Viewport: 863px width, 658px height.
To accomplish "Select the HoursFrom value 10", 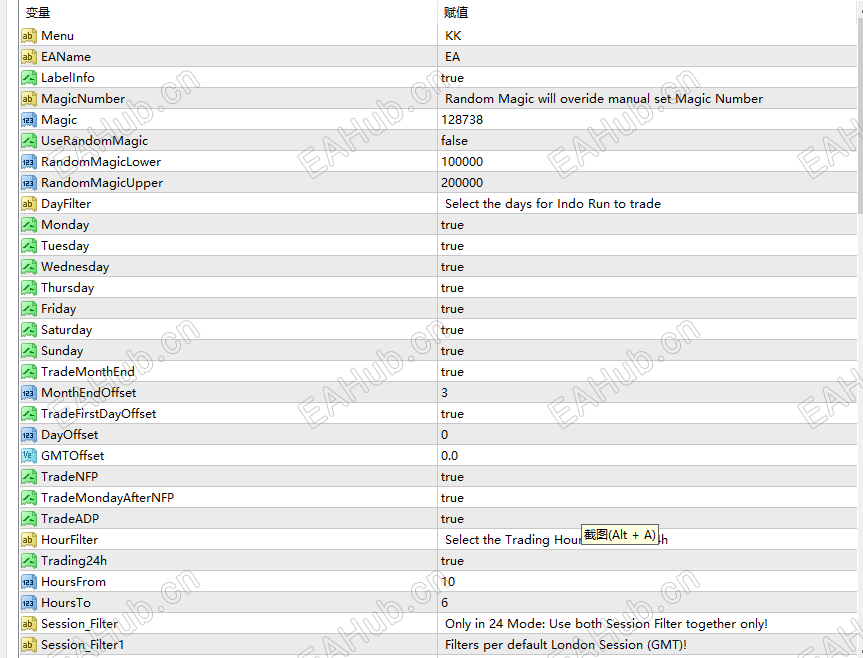I will 448,582.
